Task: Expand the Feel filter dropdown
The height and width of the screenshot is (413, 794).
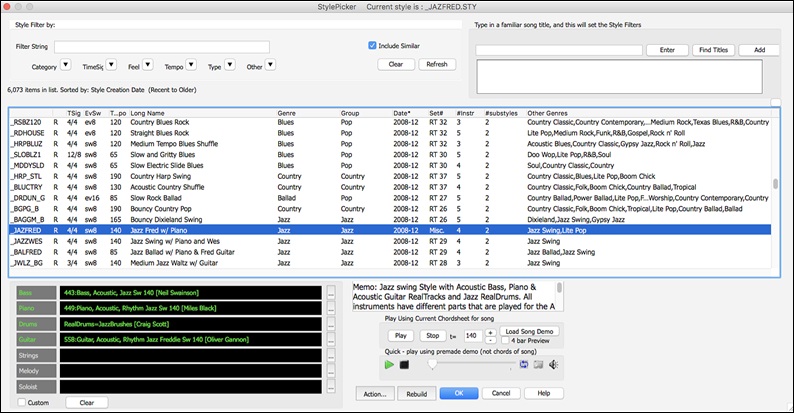Action: tap(150, 65)
